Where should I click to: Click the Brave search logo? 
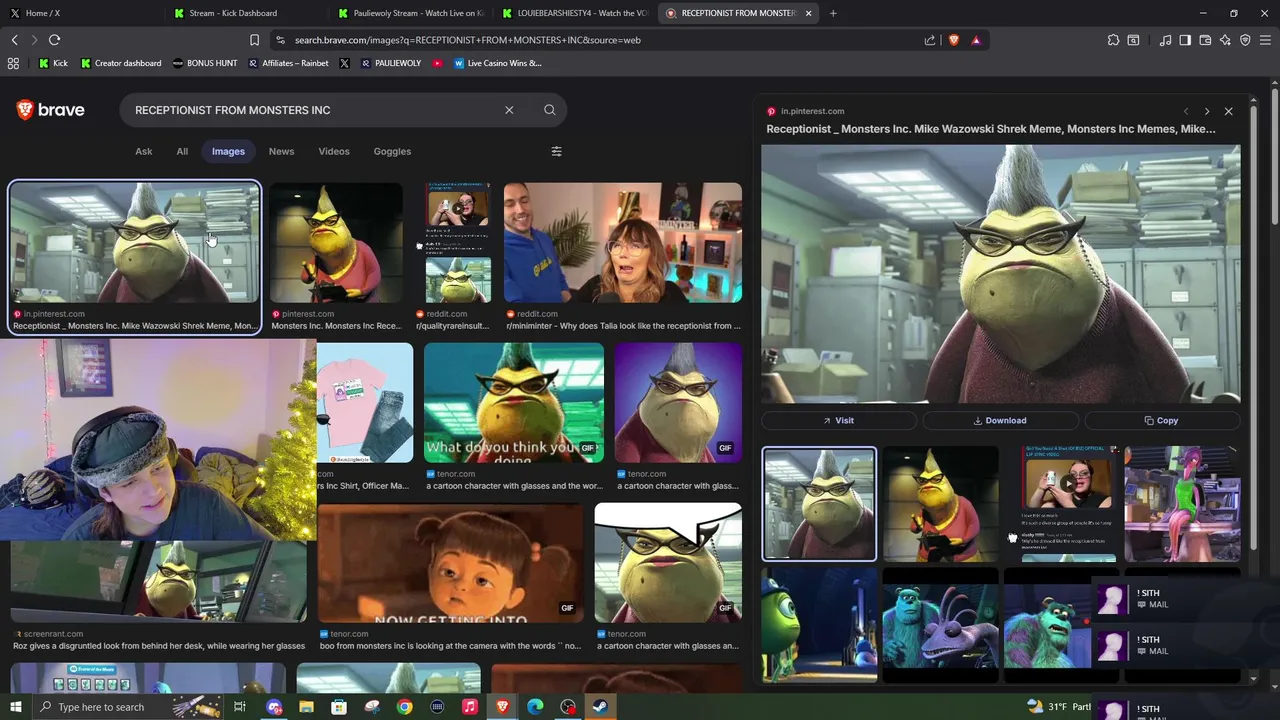point(50,110)
